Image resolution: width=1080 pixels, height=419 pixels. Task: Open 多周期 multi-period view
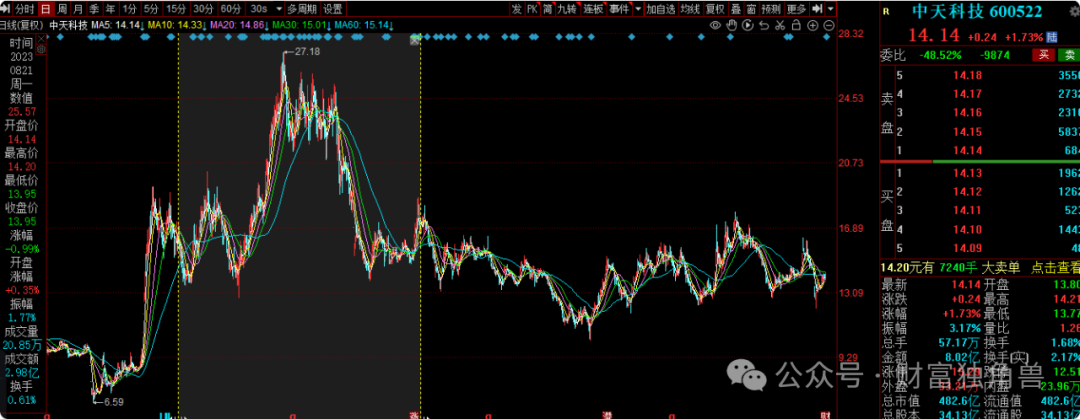[x=302, y=9]
